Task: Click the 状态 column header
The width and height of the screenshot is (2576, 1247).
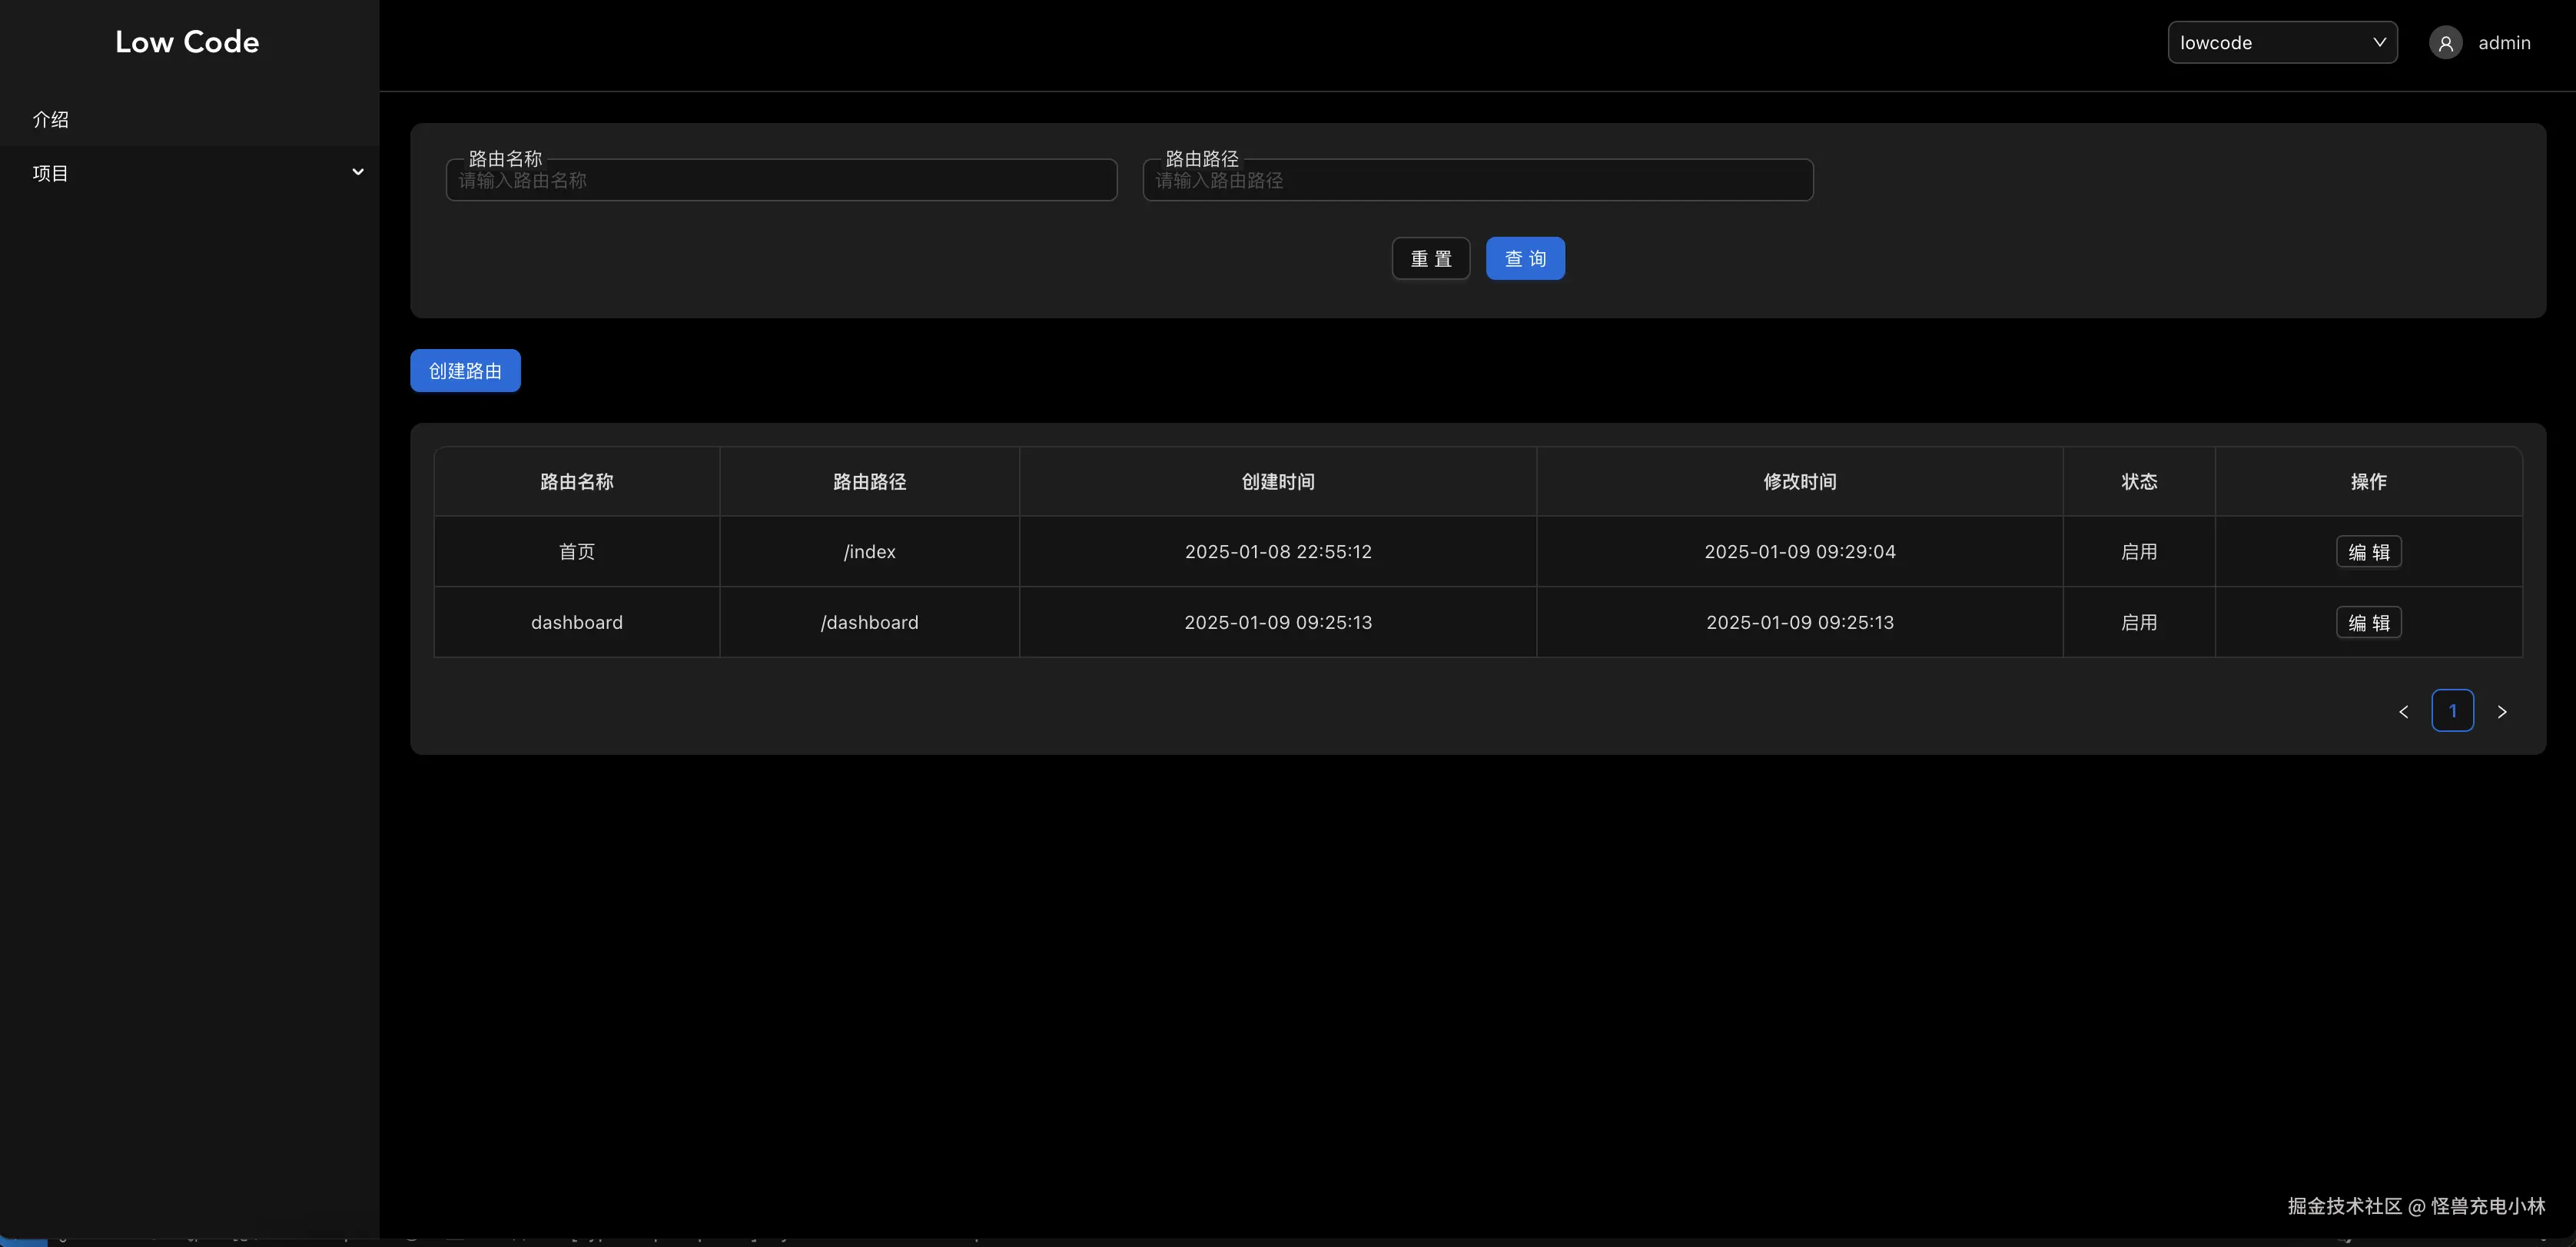Action: tap(2138, 482)
